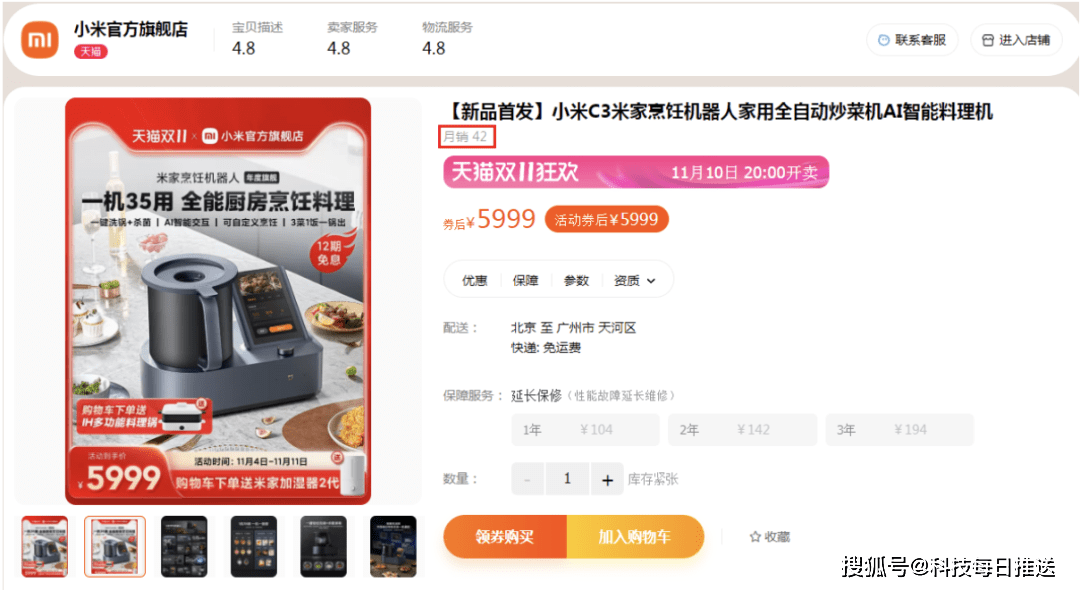
Task: Select the last product thumbnail image
Action: 393,546
